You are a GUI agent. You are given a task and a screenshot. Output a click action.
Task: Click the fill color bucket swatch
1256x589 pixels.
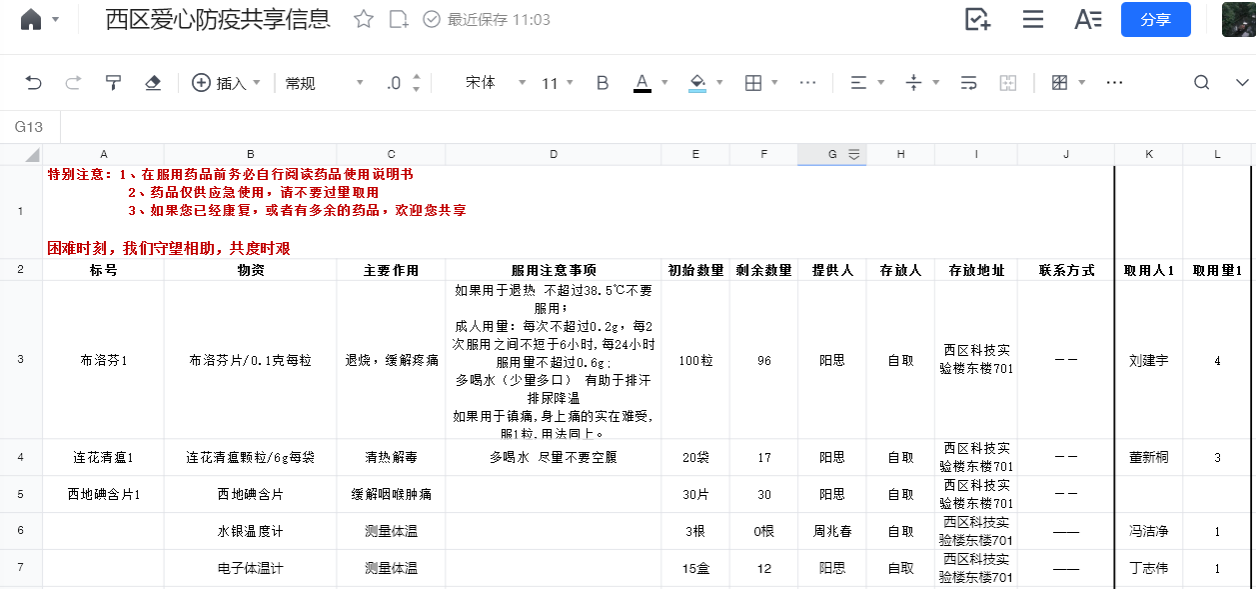tap(697, 83)
